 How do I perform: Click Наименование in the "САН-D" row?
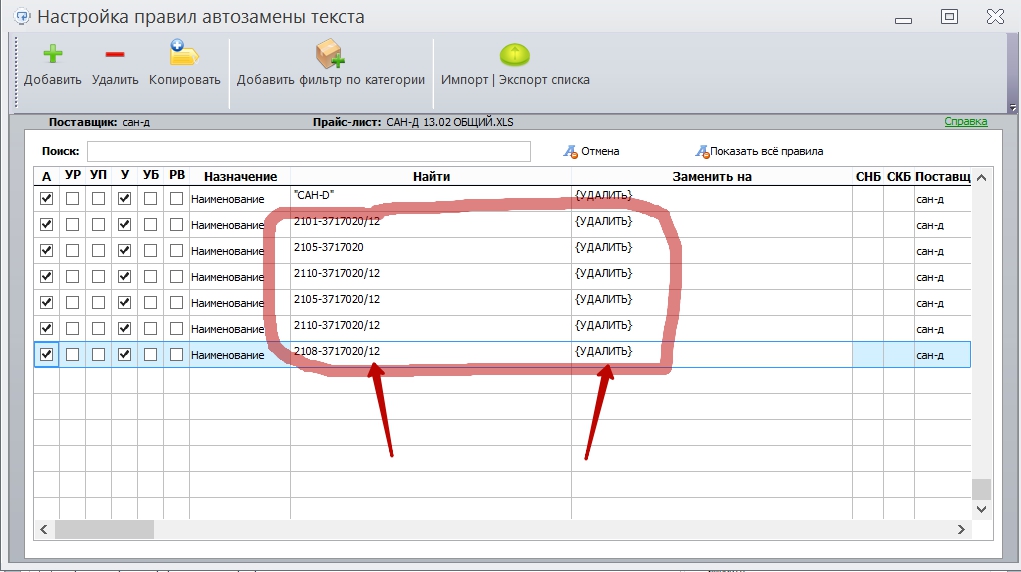click(x=227, y=199)
